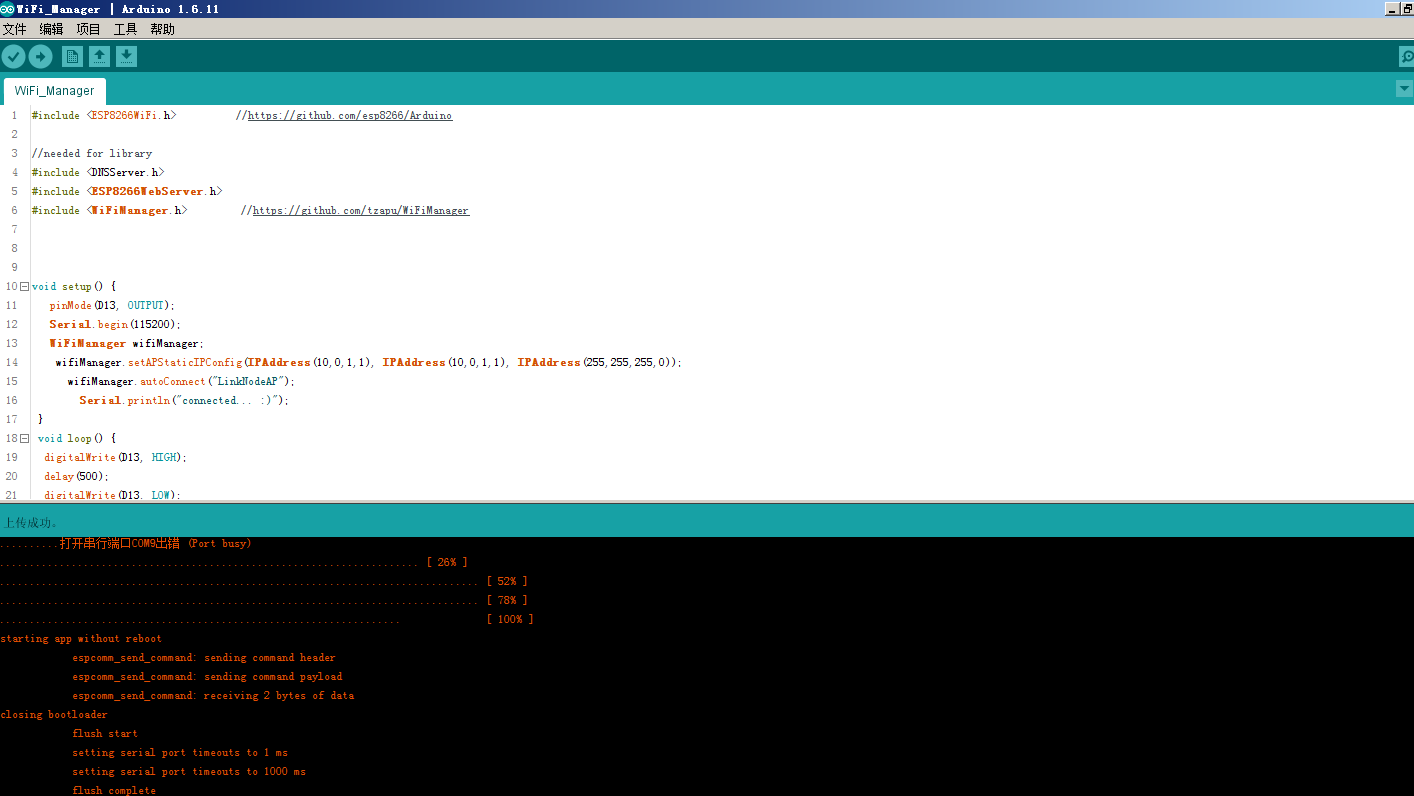Click the 'sending command header' log line

coord(204,658)
